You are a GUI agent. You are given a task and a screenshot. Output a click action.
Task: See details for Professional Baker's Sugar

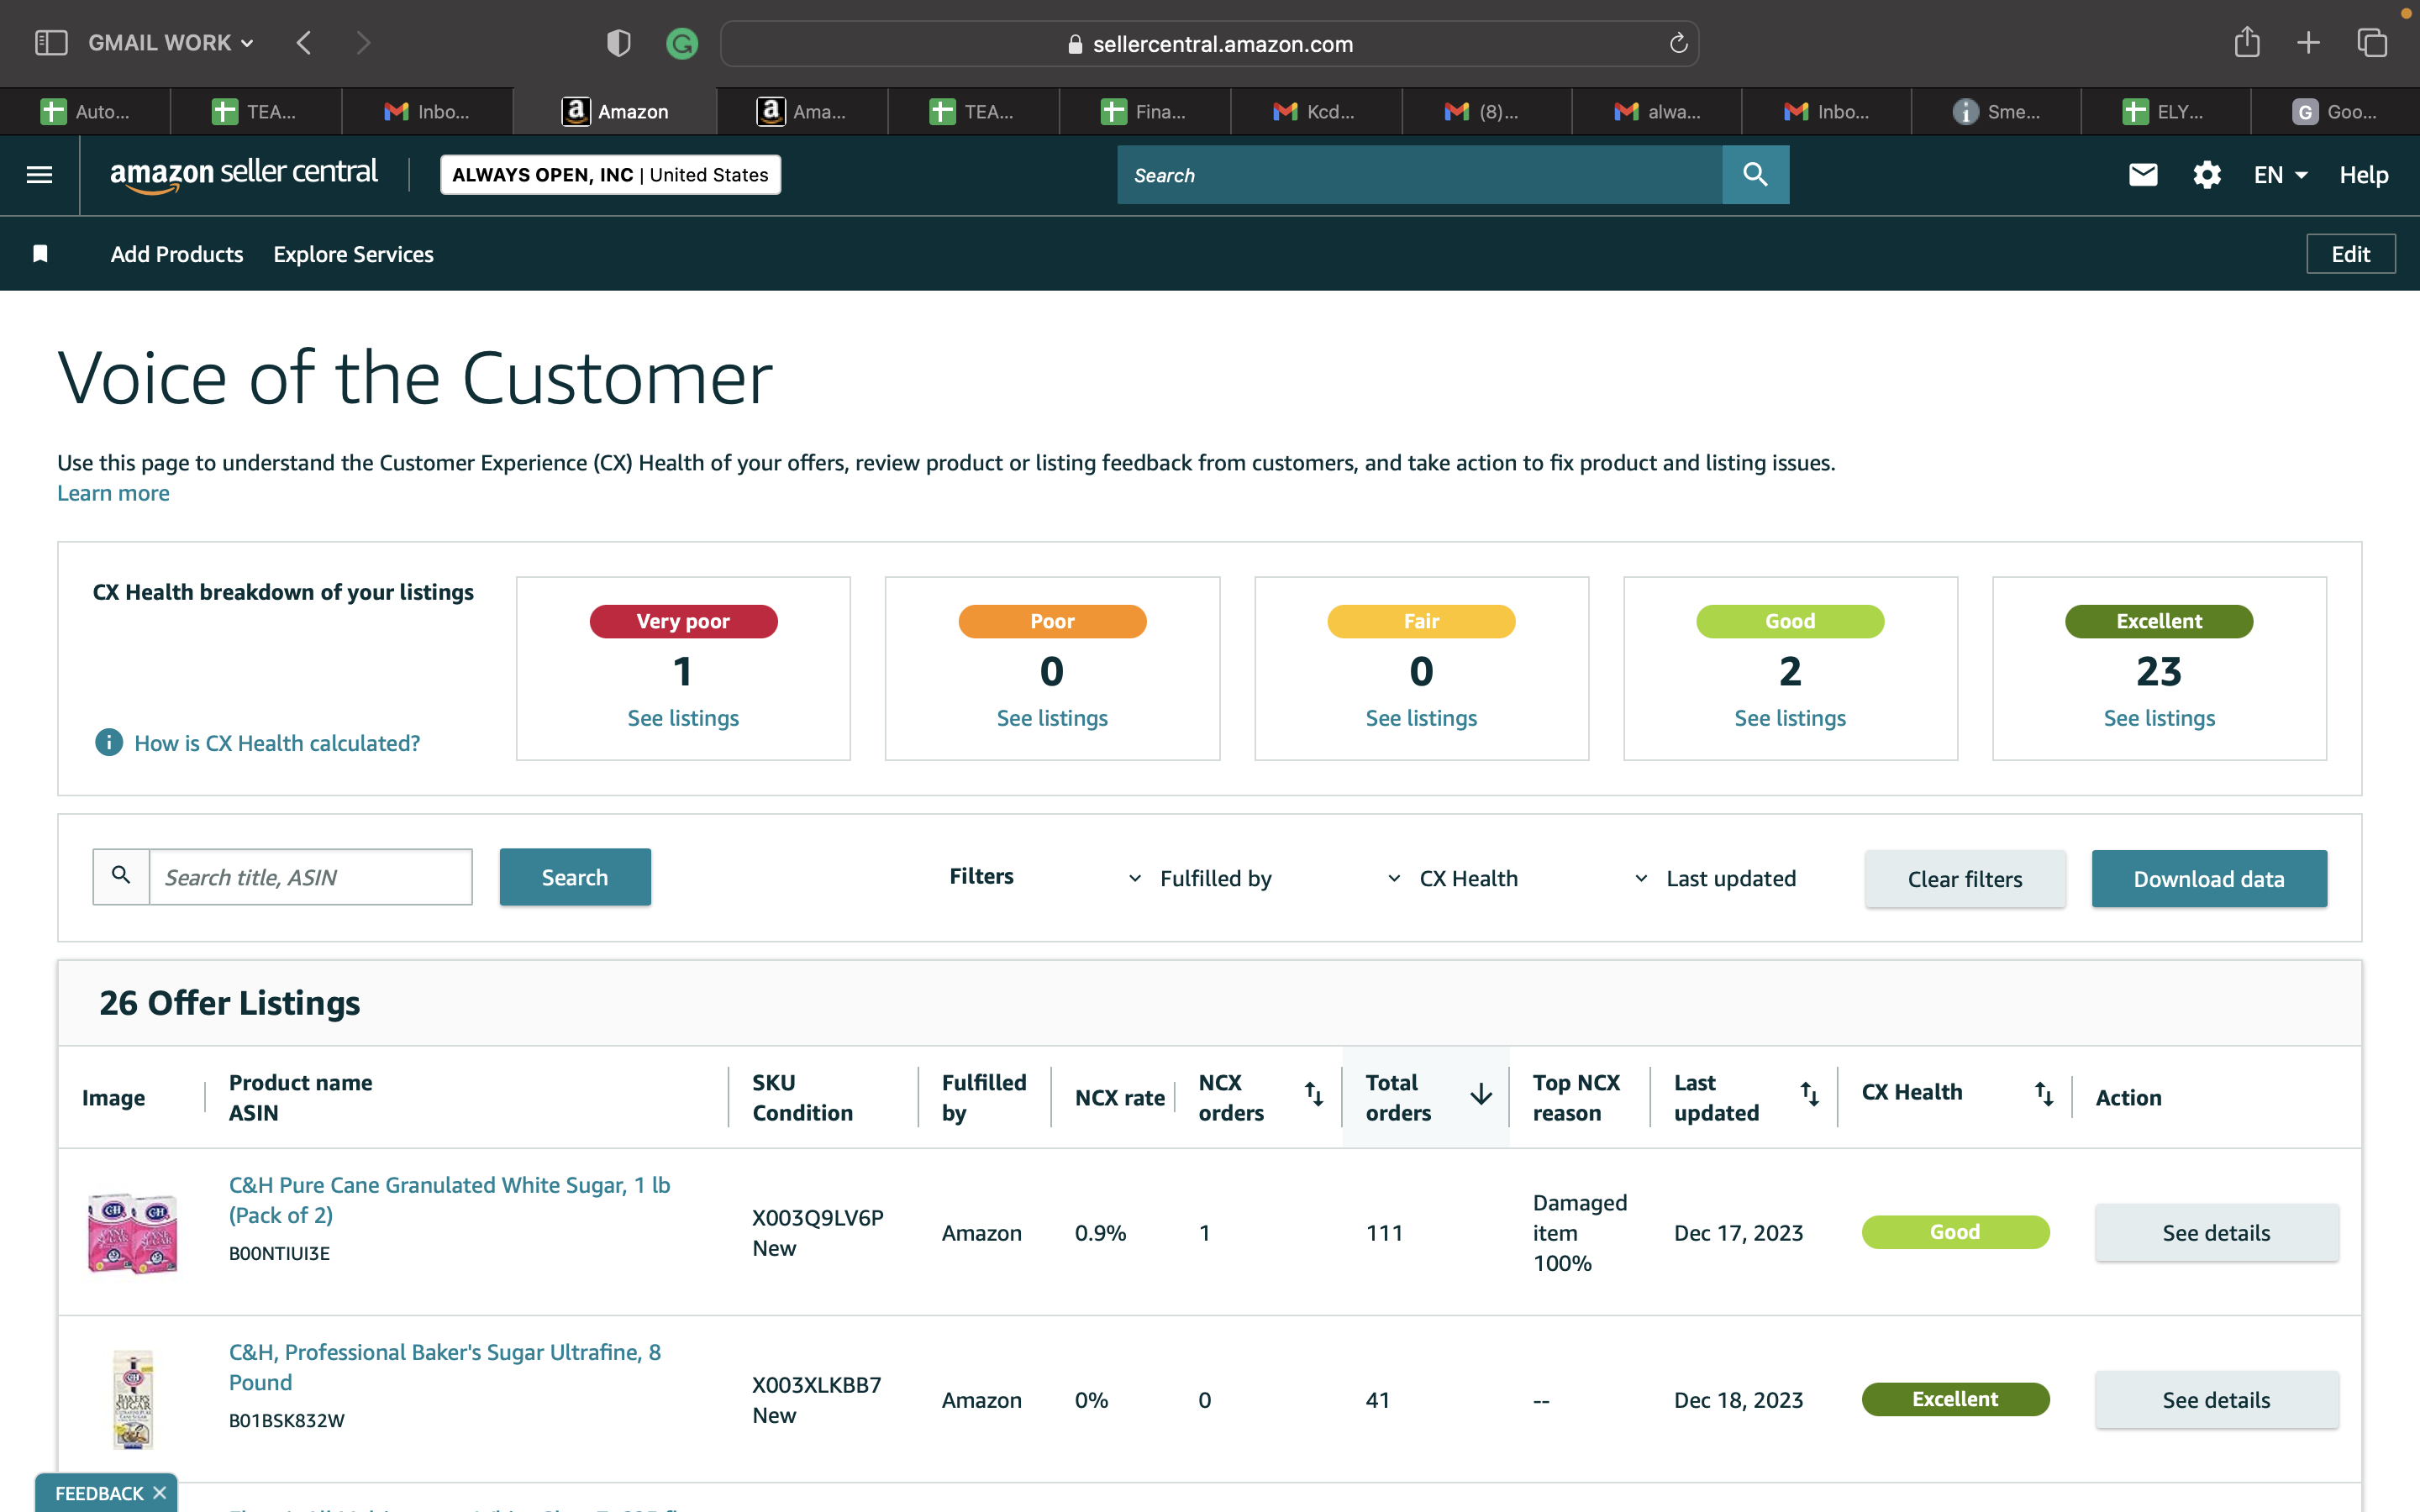(x=2216, y=1399)
